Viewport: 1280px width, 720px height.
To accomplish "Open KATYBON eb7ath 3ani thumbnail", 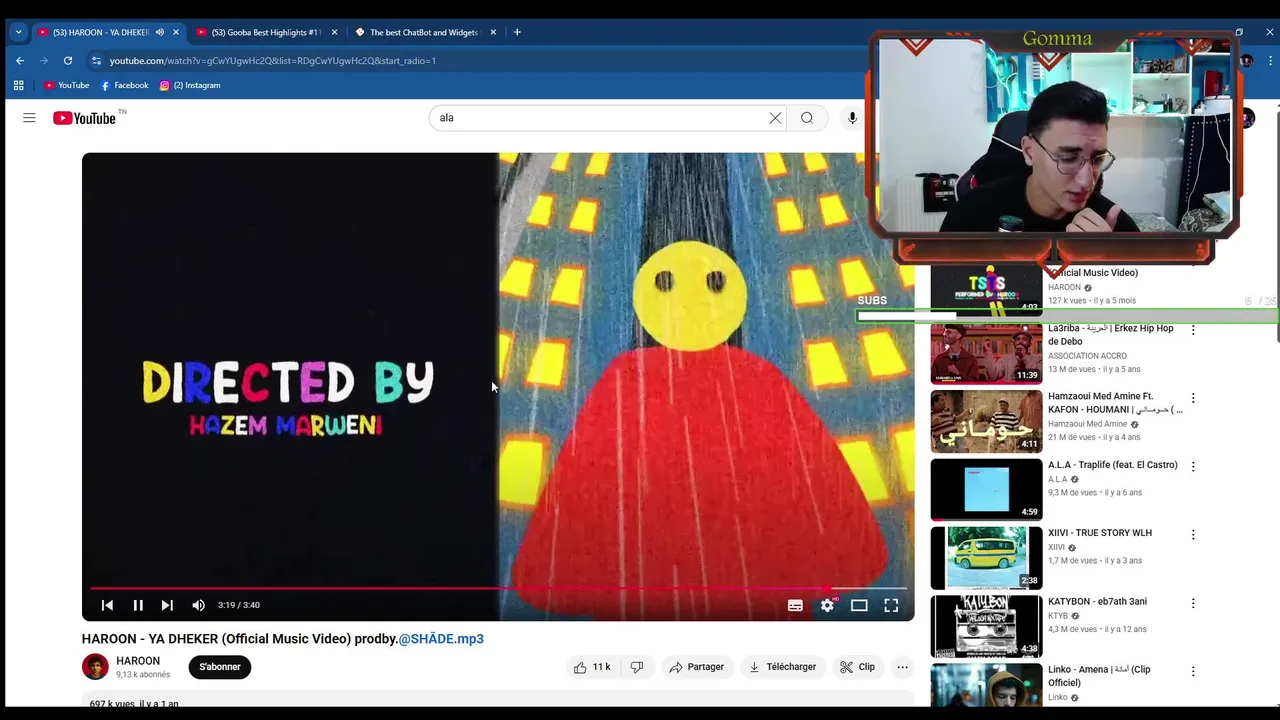I will (x=986, y=626).
